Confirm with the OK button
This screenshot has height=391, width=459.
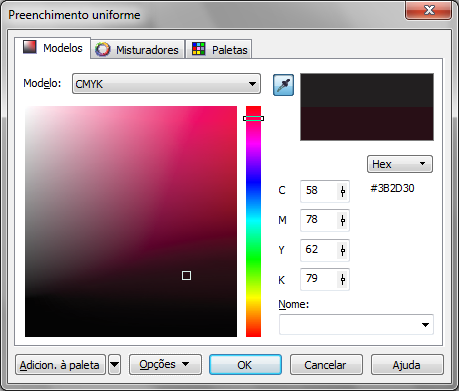245,365
